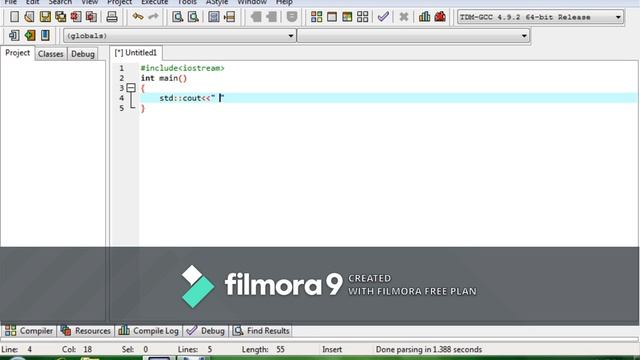This screenshot has height=360, width=640.
Task: Open the Compiler bottom tab
Action: (29, 331)
